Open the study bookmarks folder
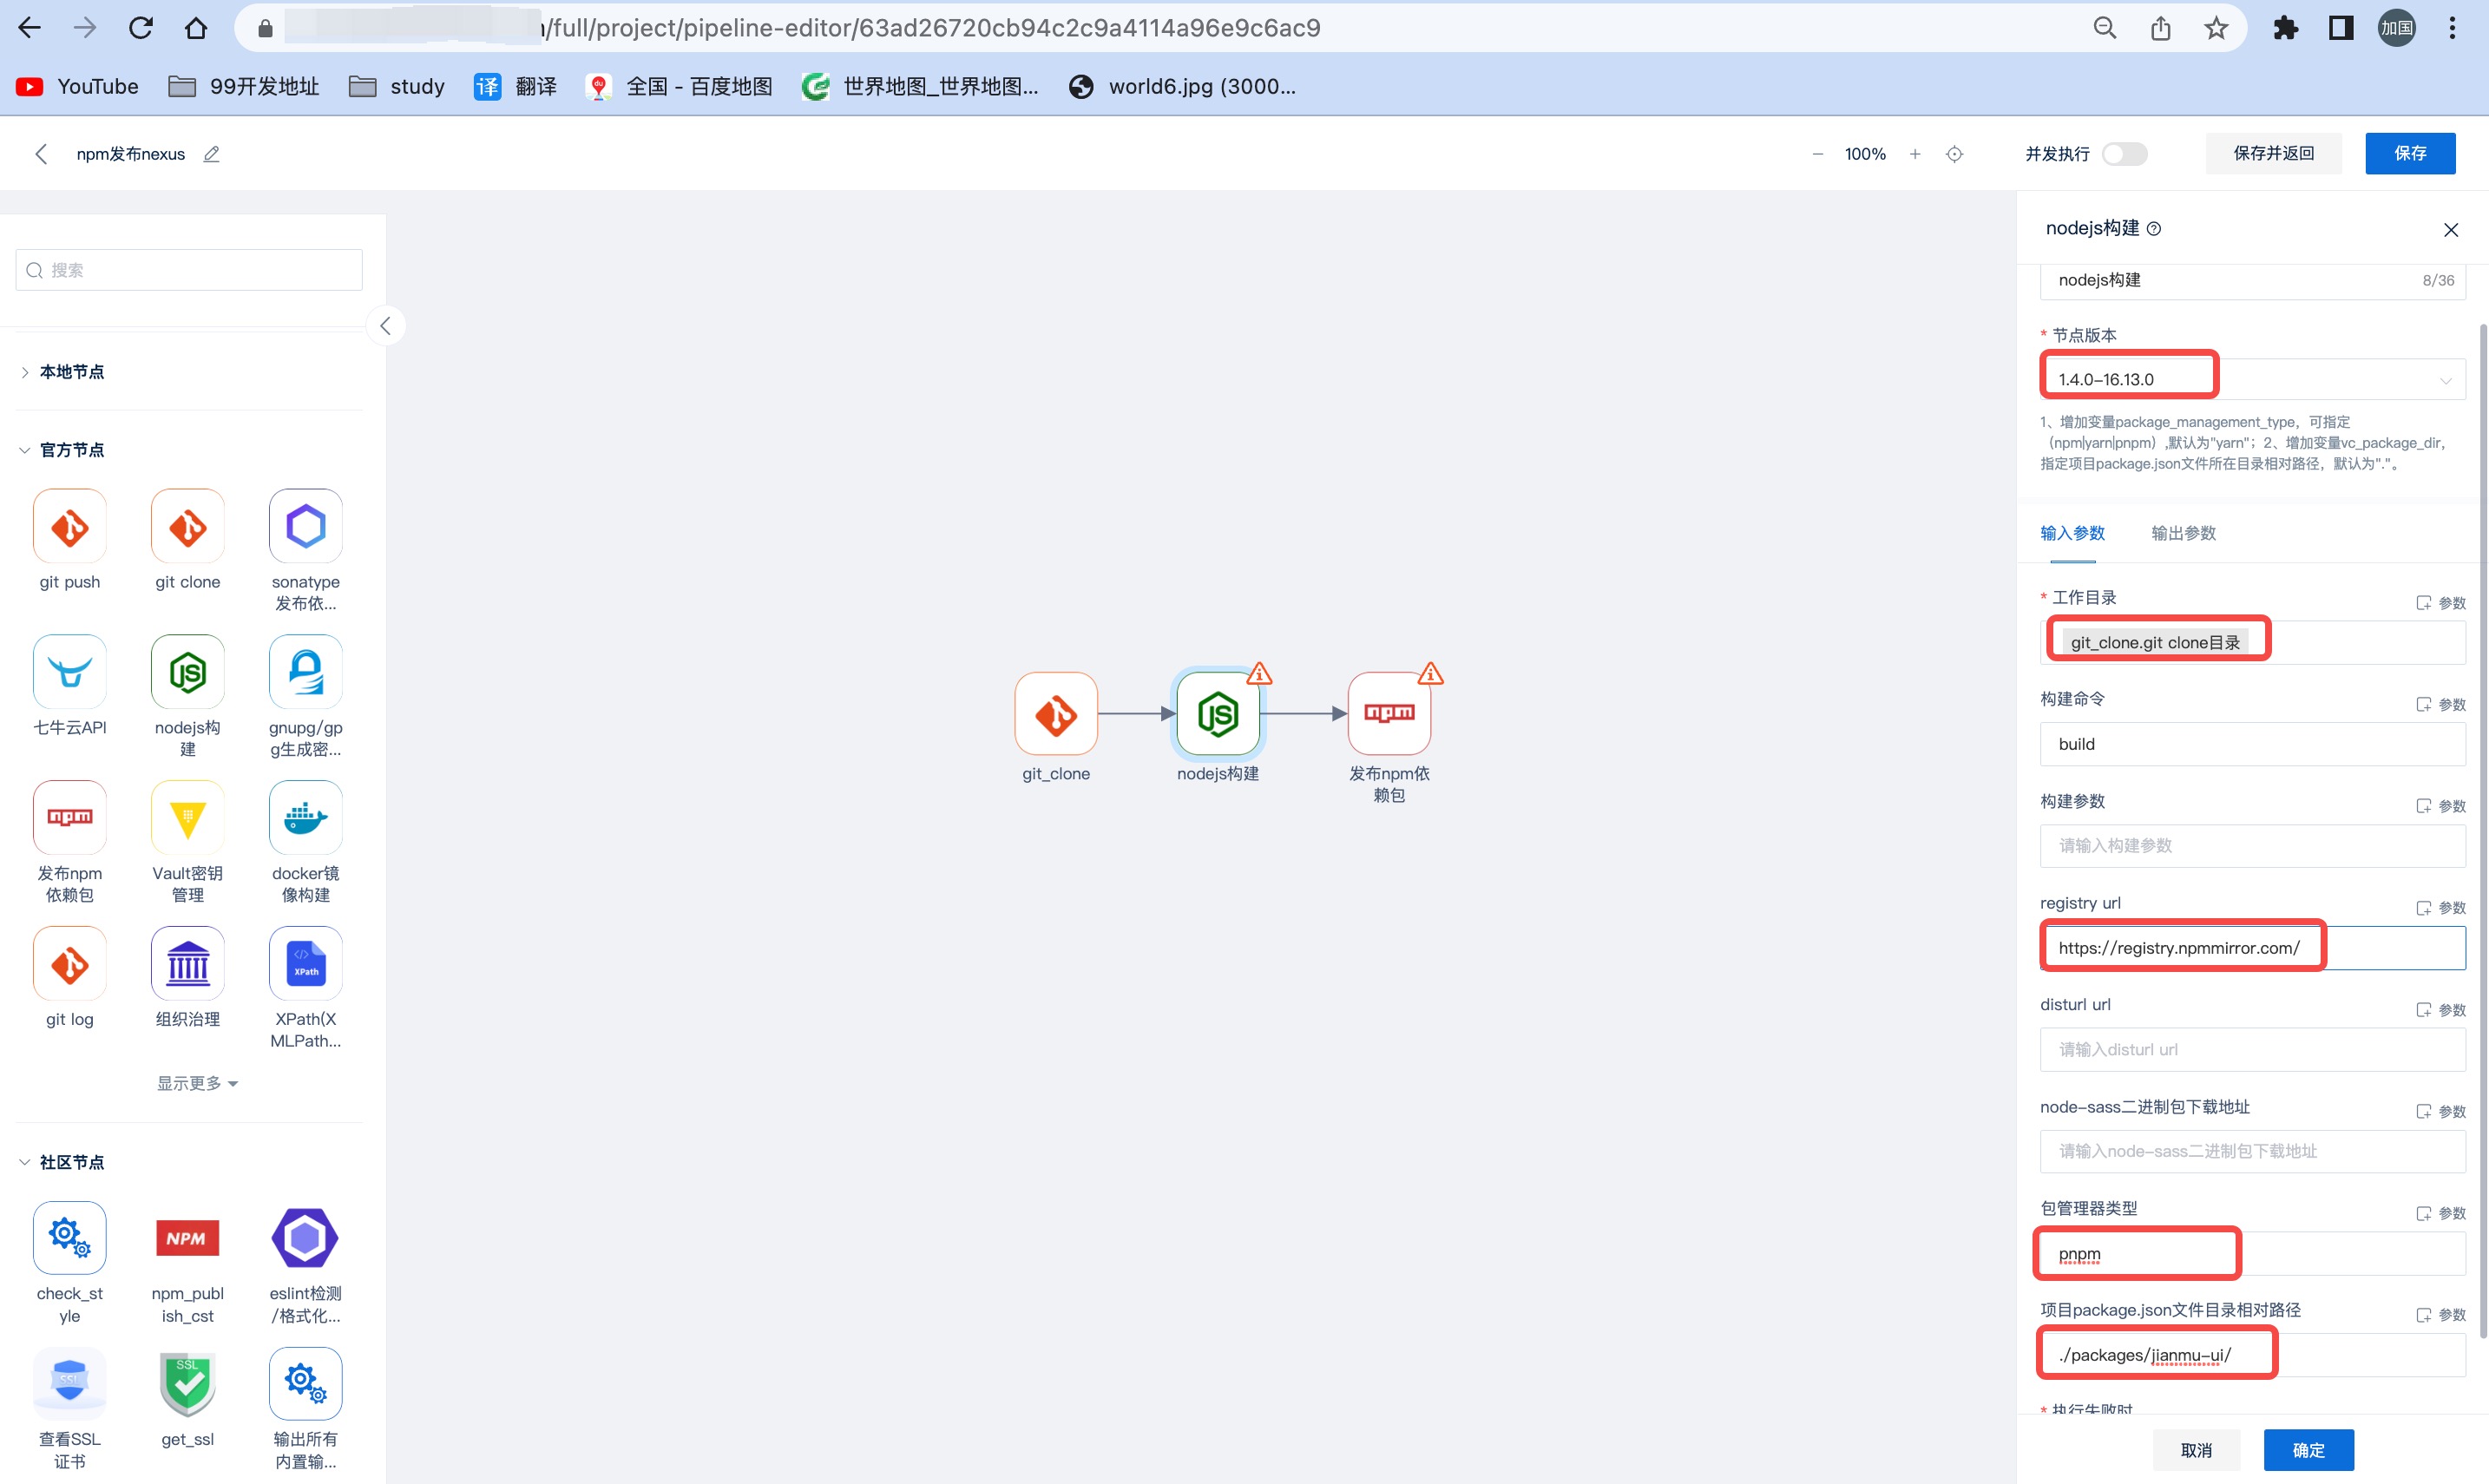 [397, 86]
